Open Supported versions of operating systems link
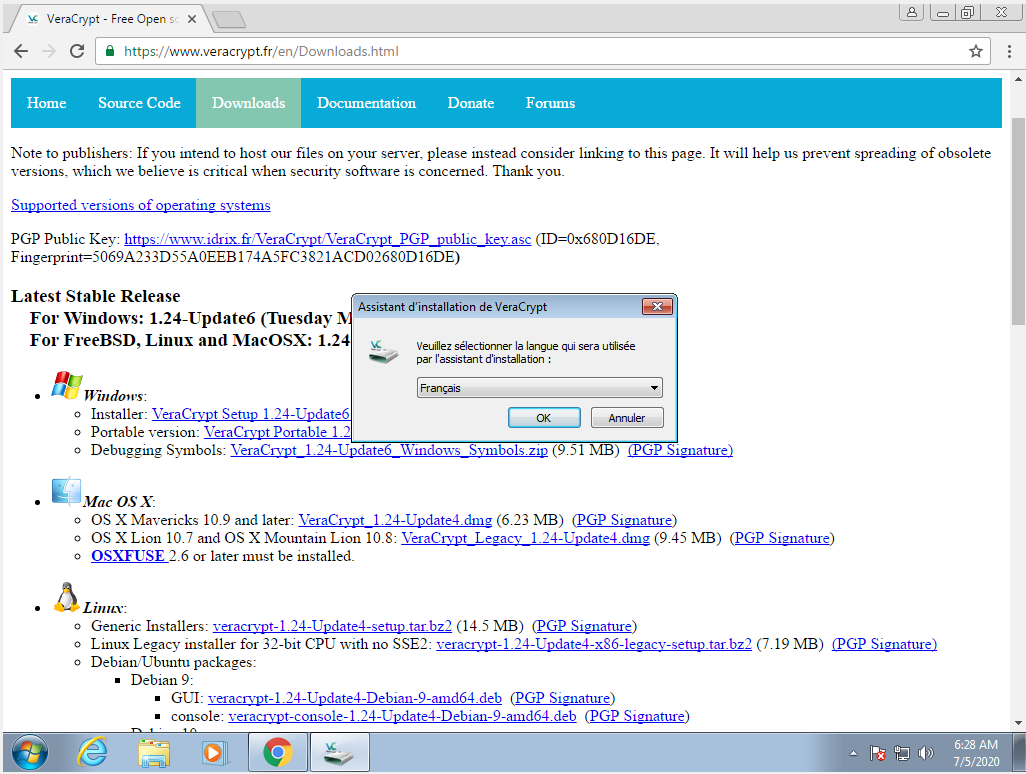 141,205
